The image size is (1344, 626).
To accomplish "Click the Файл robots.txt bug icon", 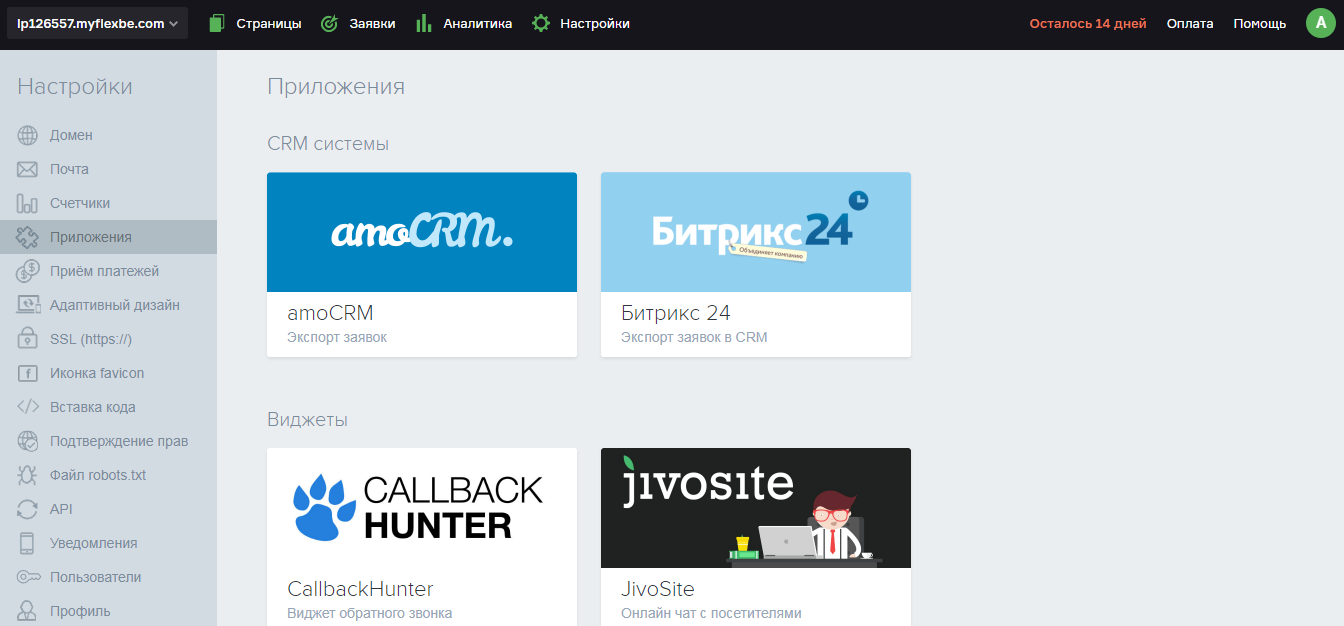I will pyautogui.click(x=27, y=475).
